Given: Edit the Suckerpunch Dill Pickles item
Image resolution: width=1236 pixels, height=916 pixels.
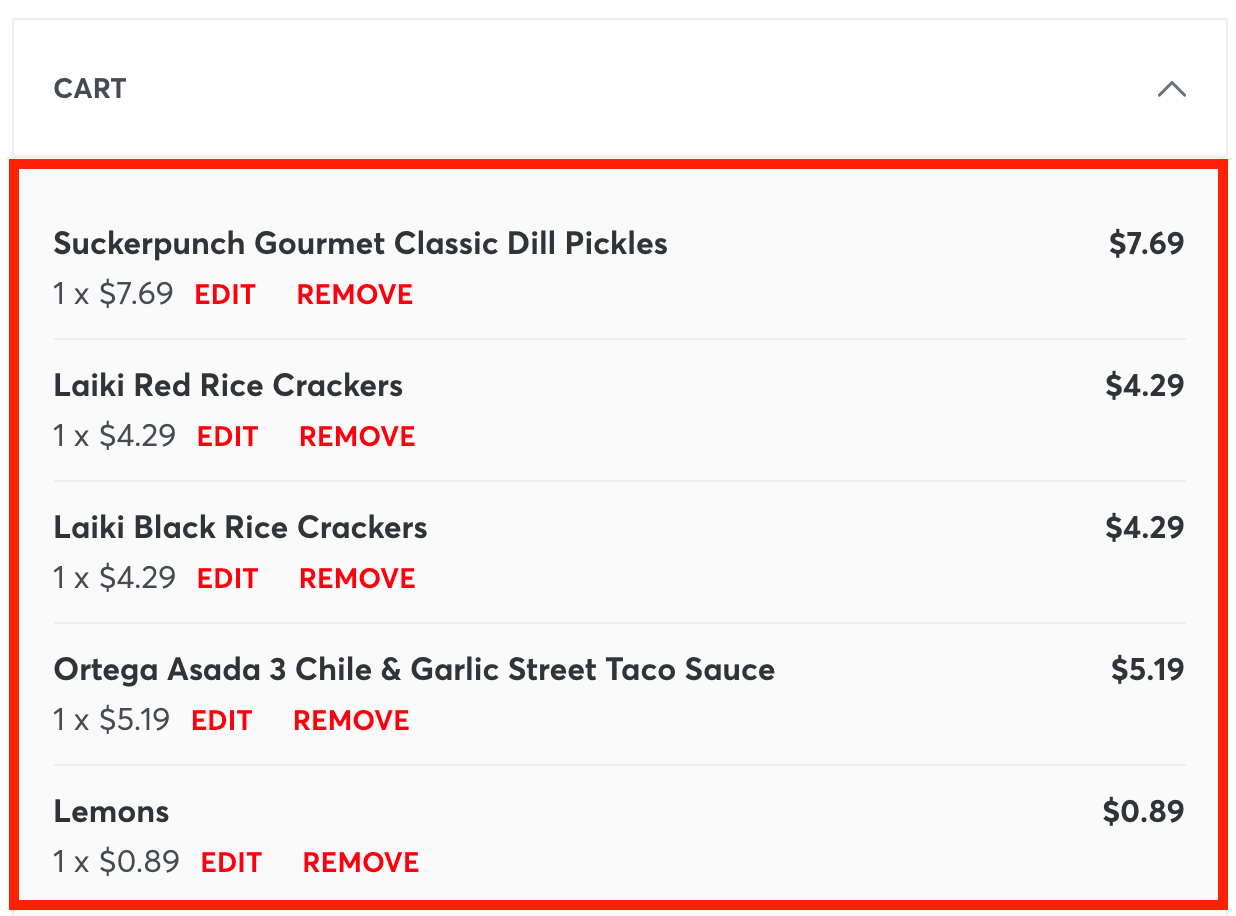Looking at the screenshot, I should pos(225,295).
